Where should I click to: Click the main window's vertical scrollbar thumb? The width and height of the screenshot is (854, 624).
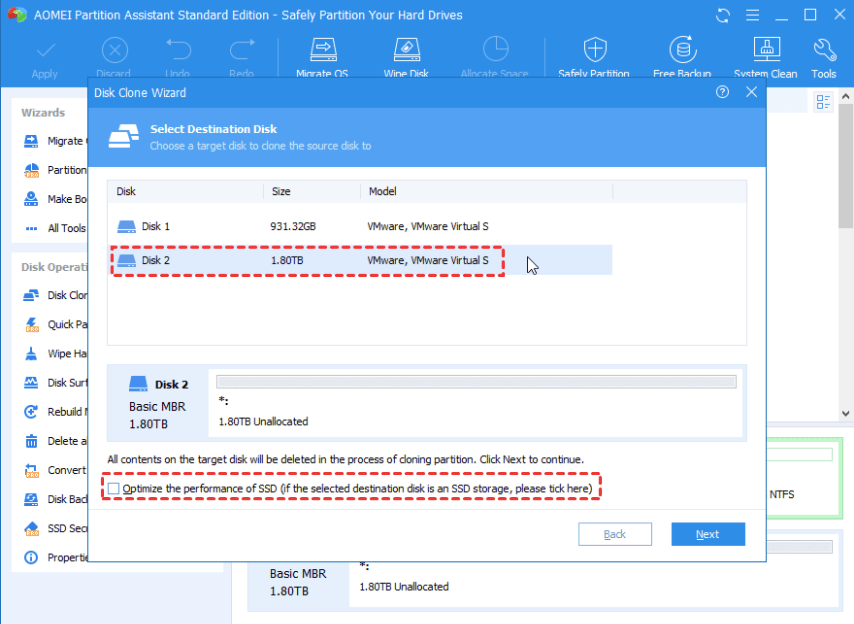845,166
